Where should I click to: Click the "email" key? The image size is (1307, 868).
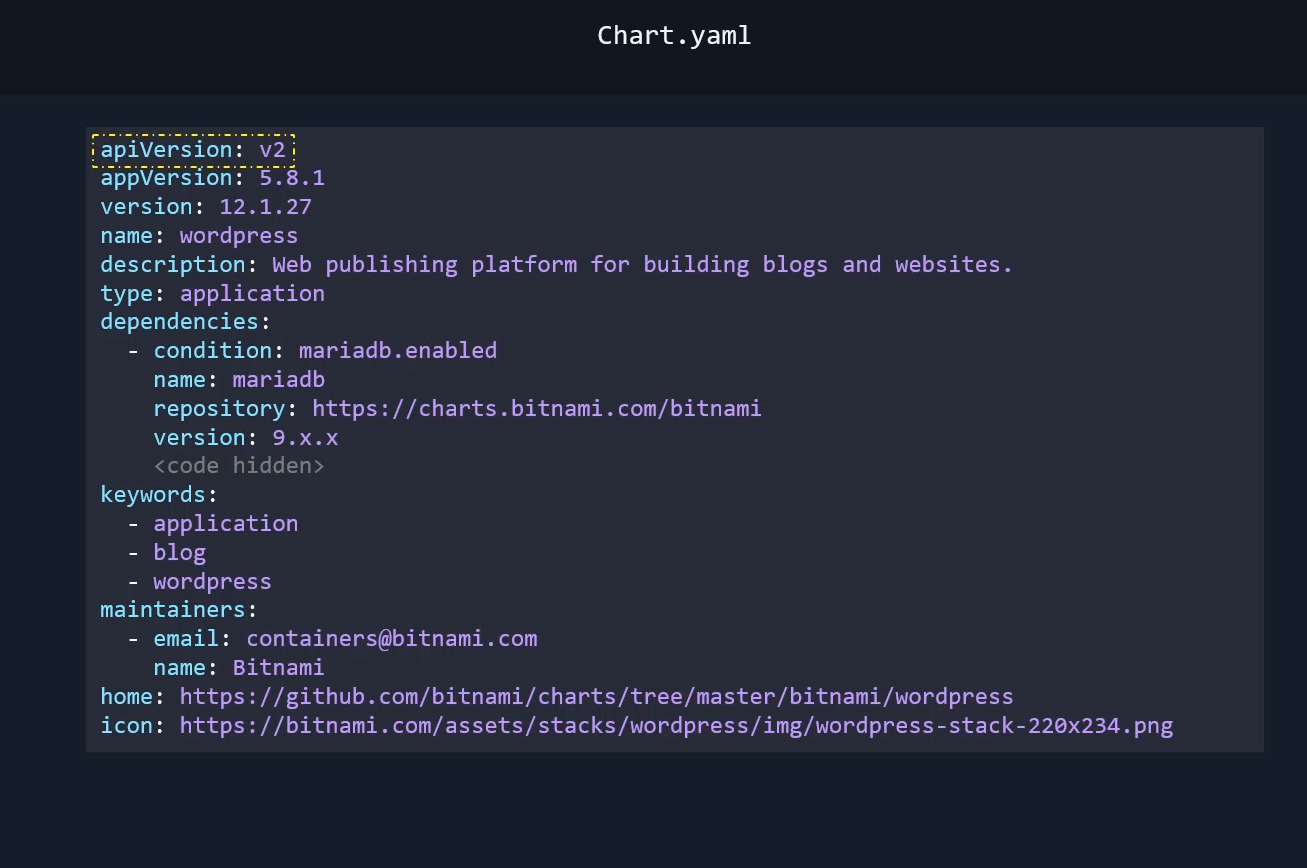[186, 639]
